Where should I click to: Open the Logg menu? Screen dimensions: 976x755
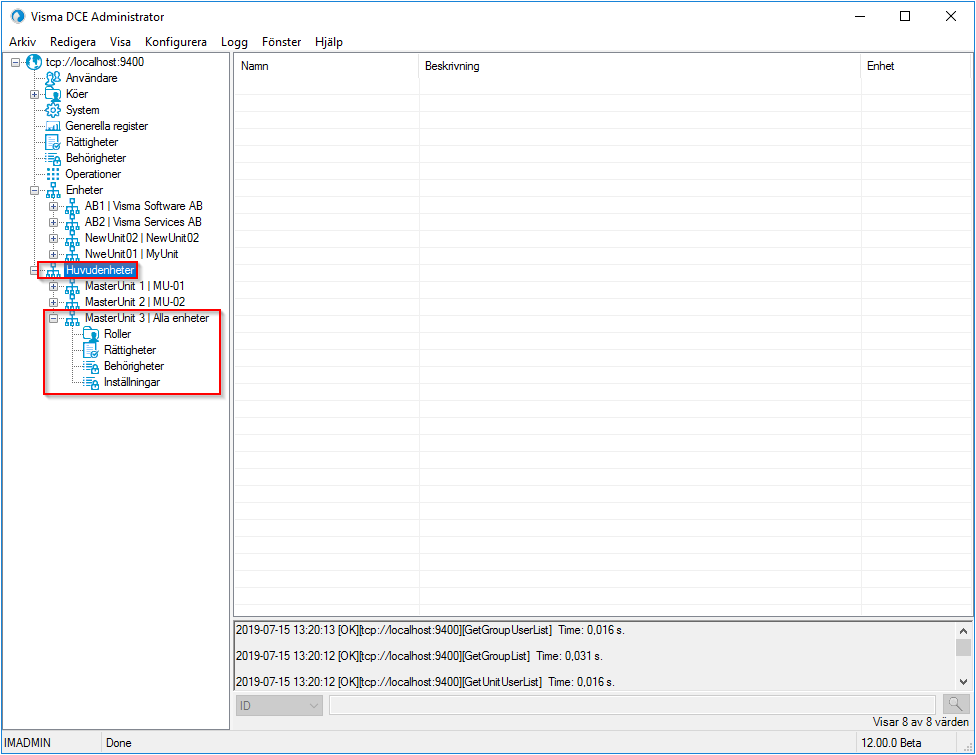point(234,42)
